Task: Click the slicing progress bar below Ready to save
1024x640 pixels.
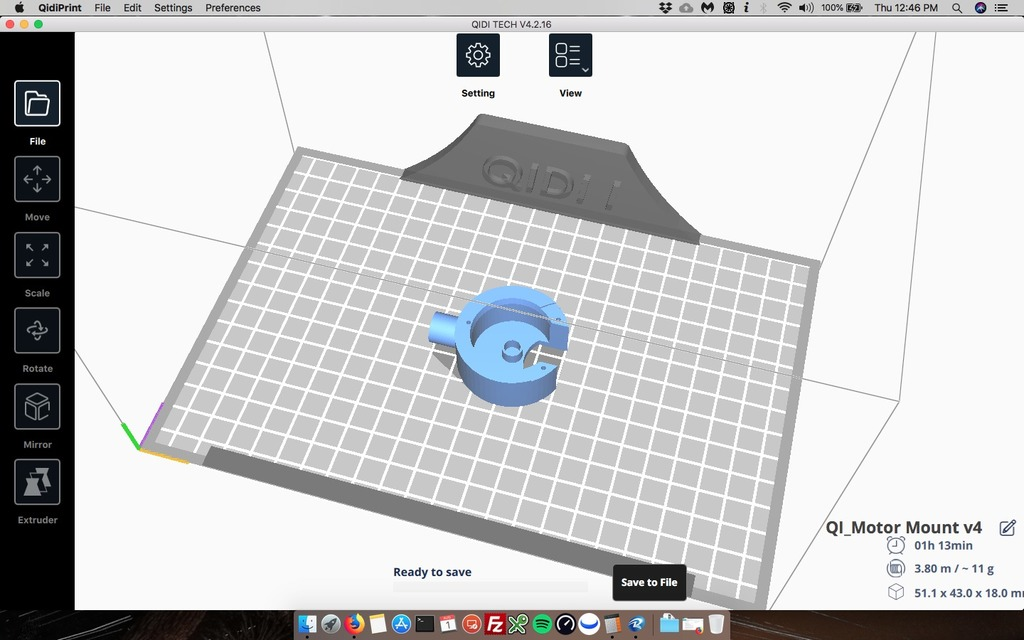Action: tap(490, 588)
